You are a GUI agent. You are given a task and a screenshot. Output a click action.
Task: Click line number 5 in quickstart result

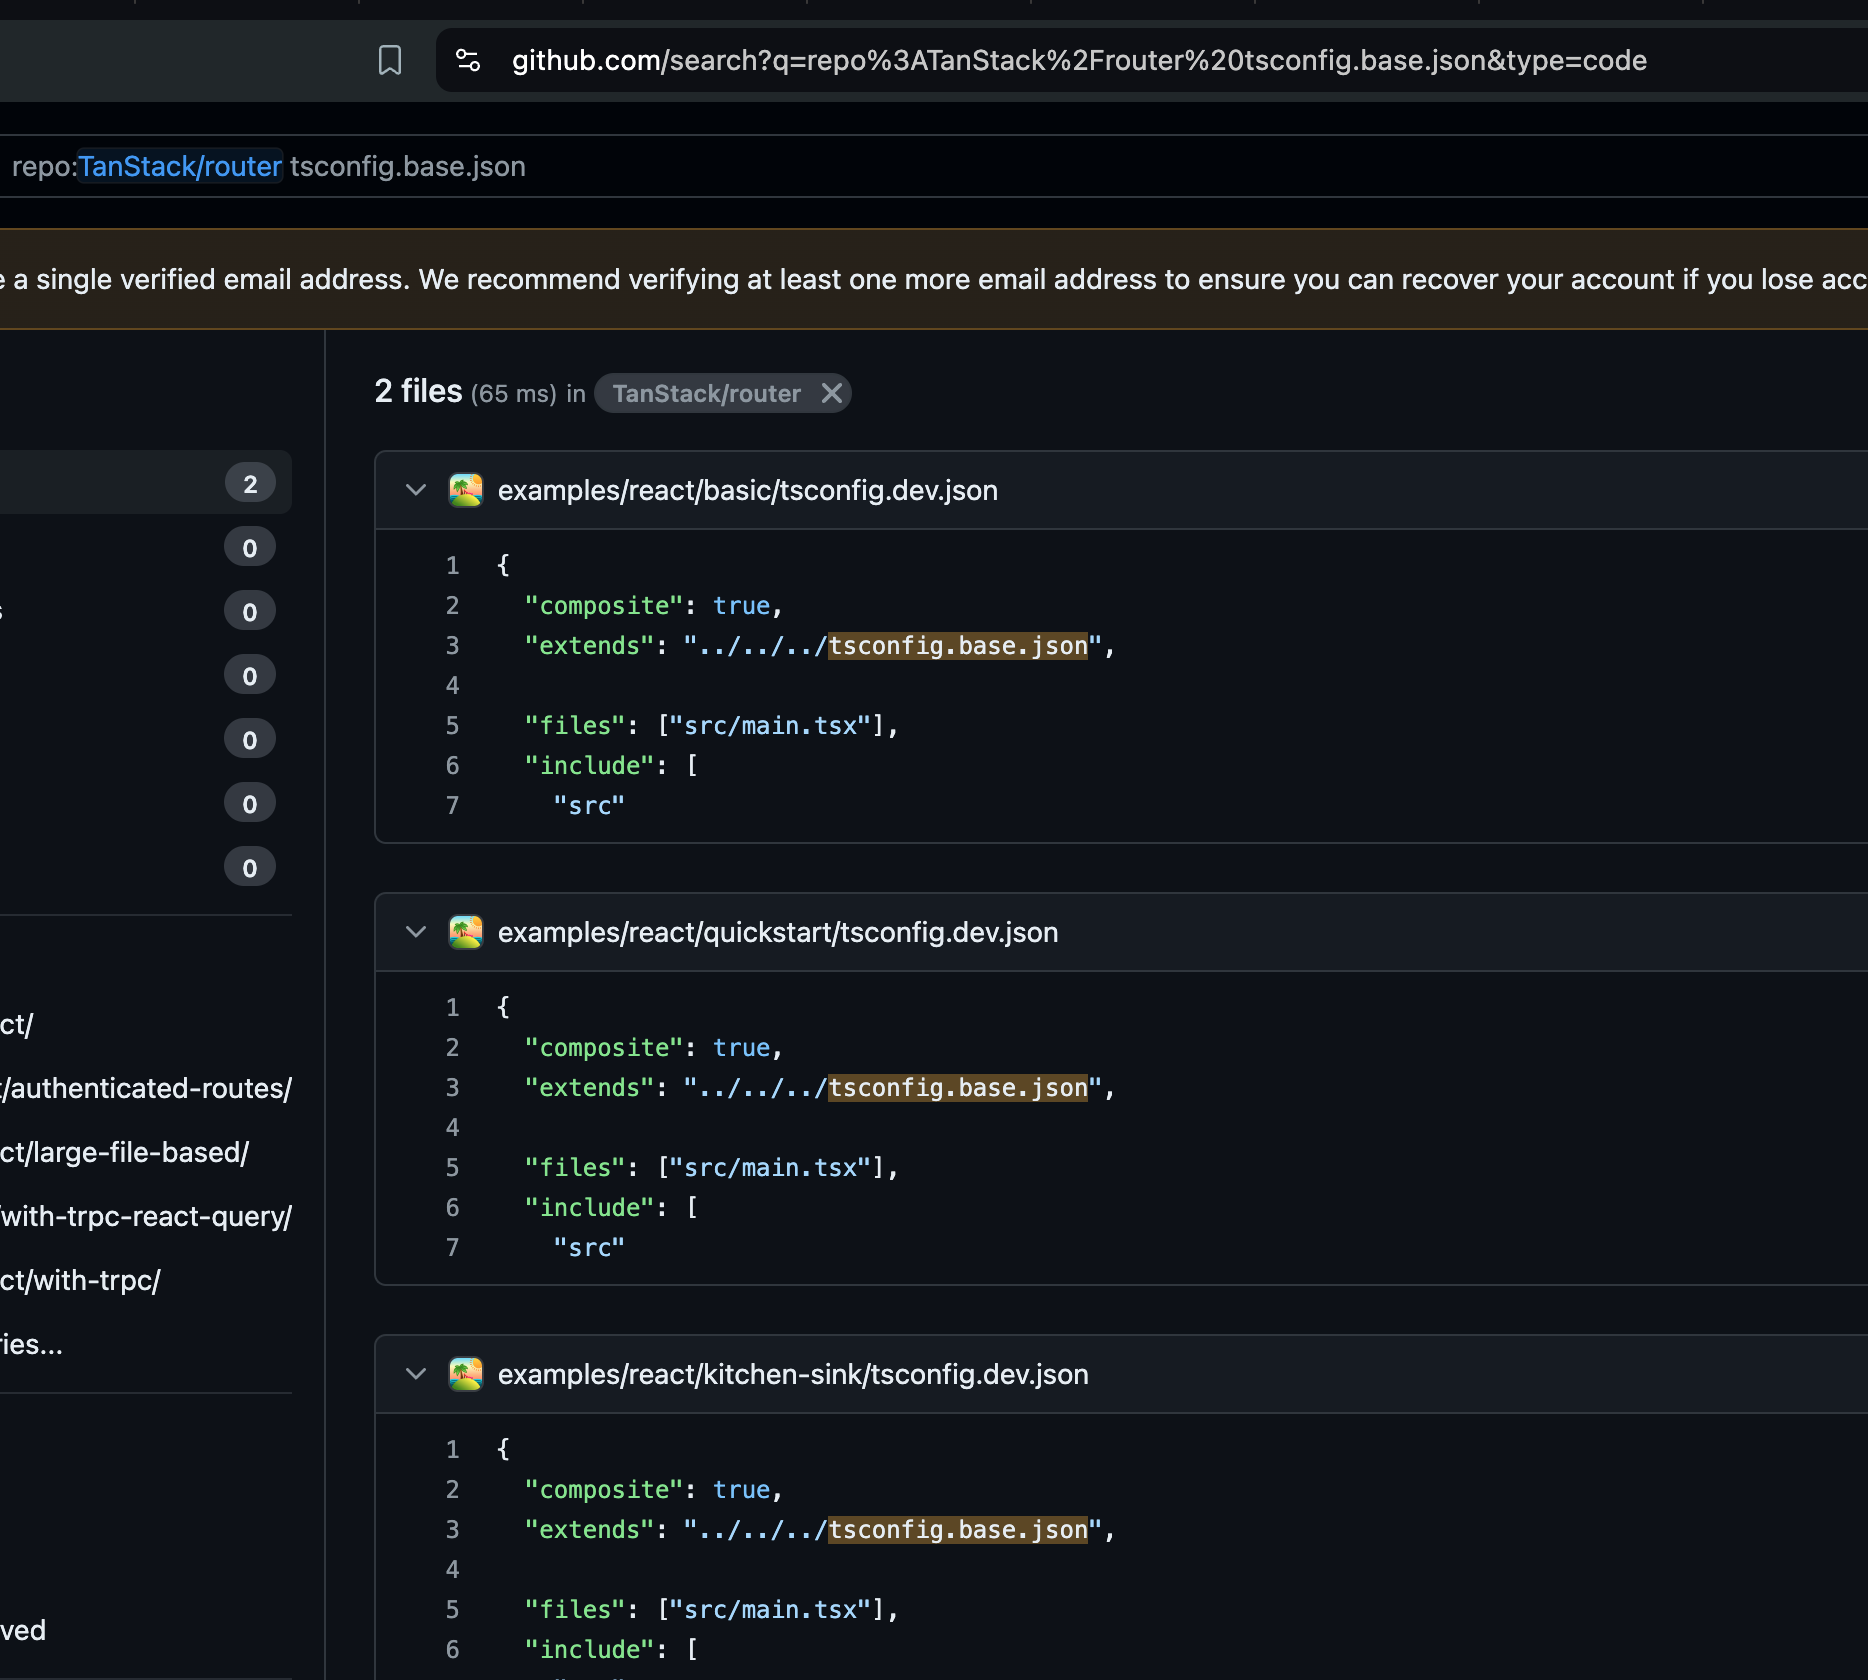453,1168
